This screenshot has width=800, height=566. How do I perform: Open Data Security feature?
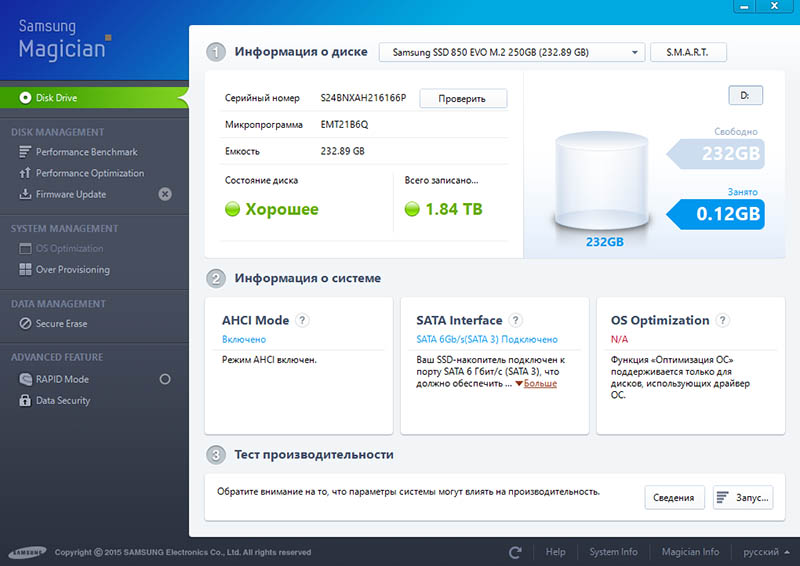coord(63,401)
